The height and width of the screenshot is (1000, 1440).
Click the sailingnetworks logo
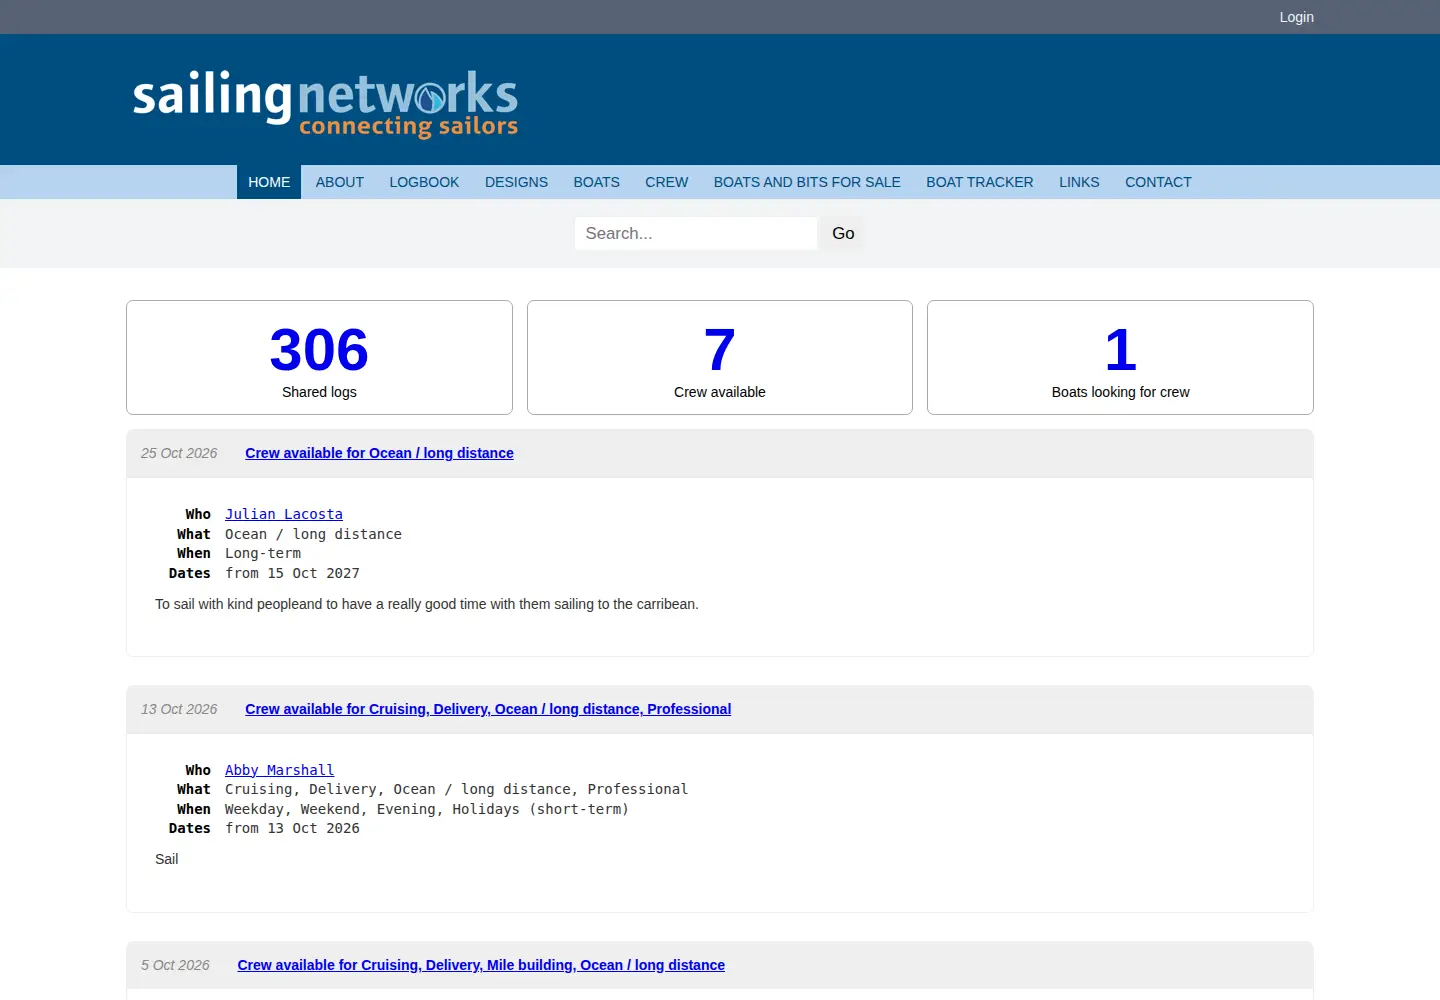[325, 103]
